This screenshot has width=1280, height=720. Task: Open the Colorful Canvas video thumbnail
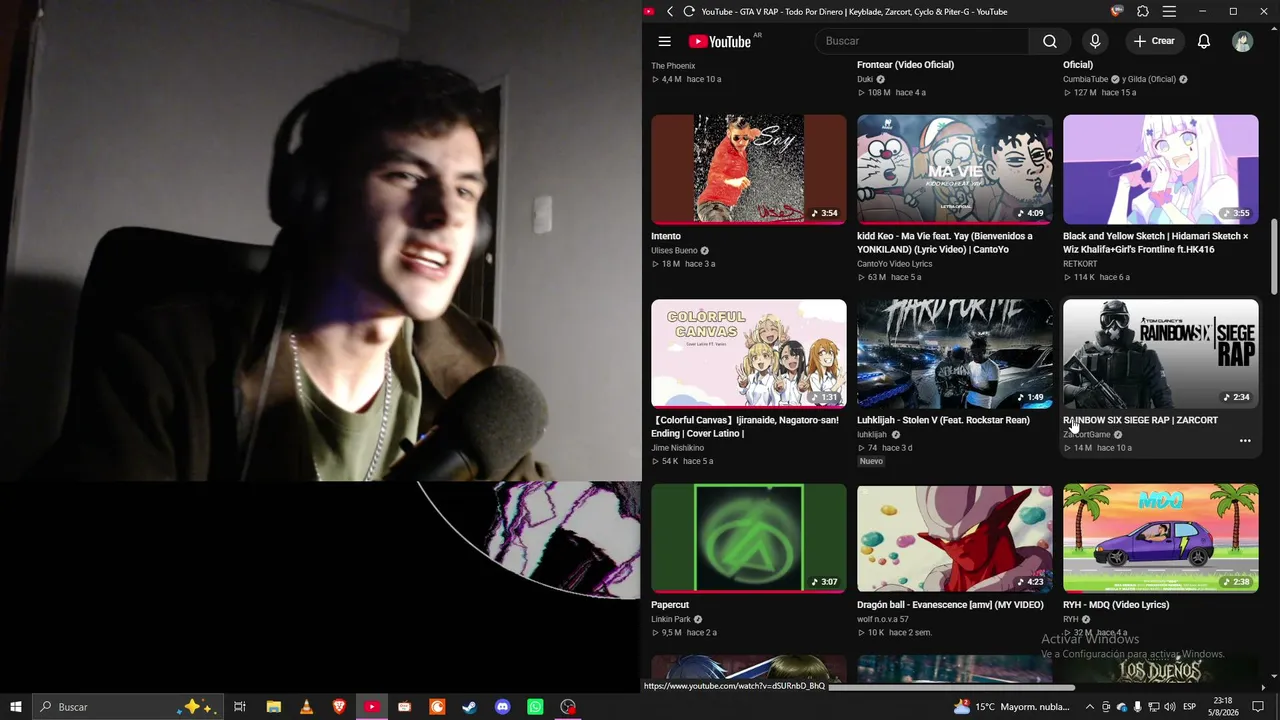coord(749,354)
